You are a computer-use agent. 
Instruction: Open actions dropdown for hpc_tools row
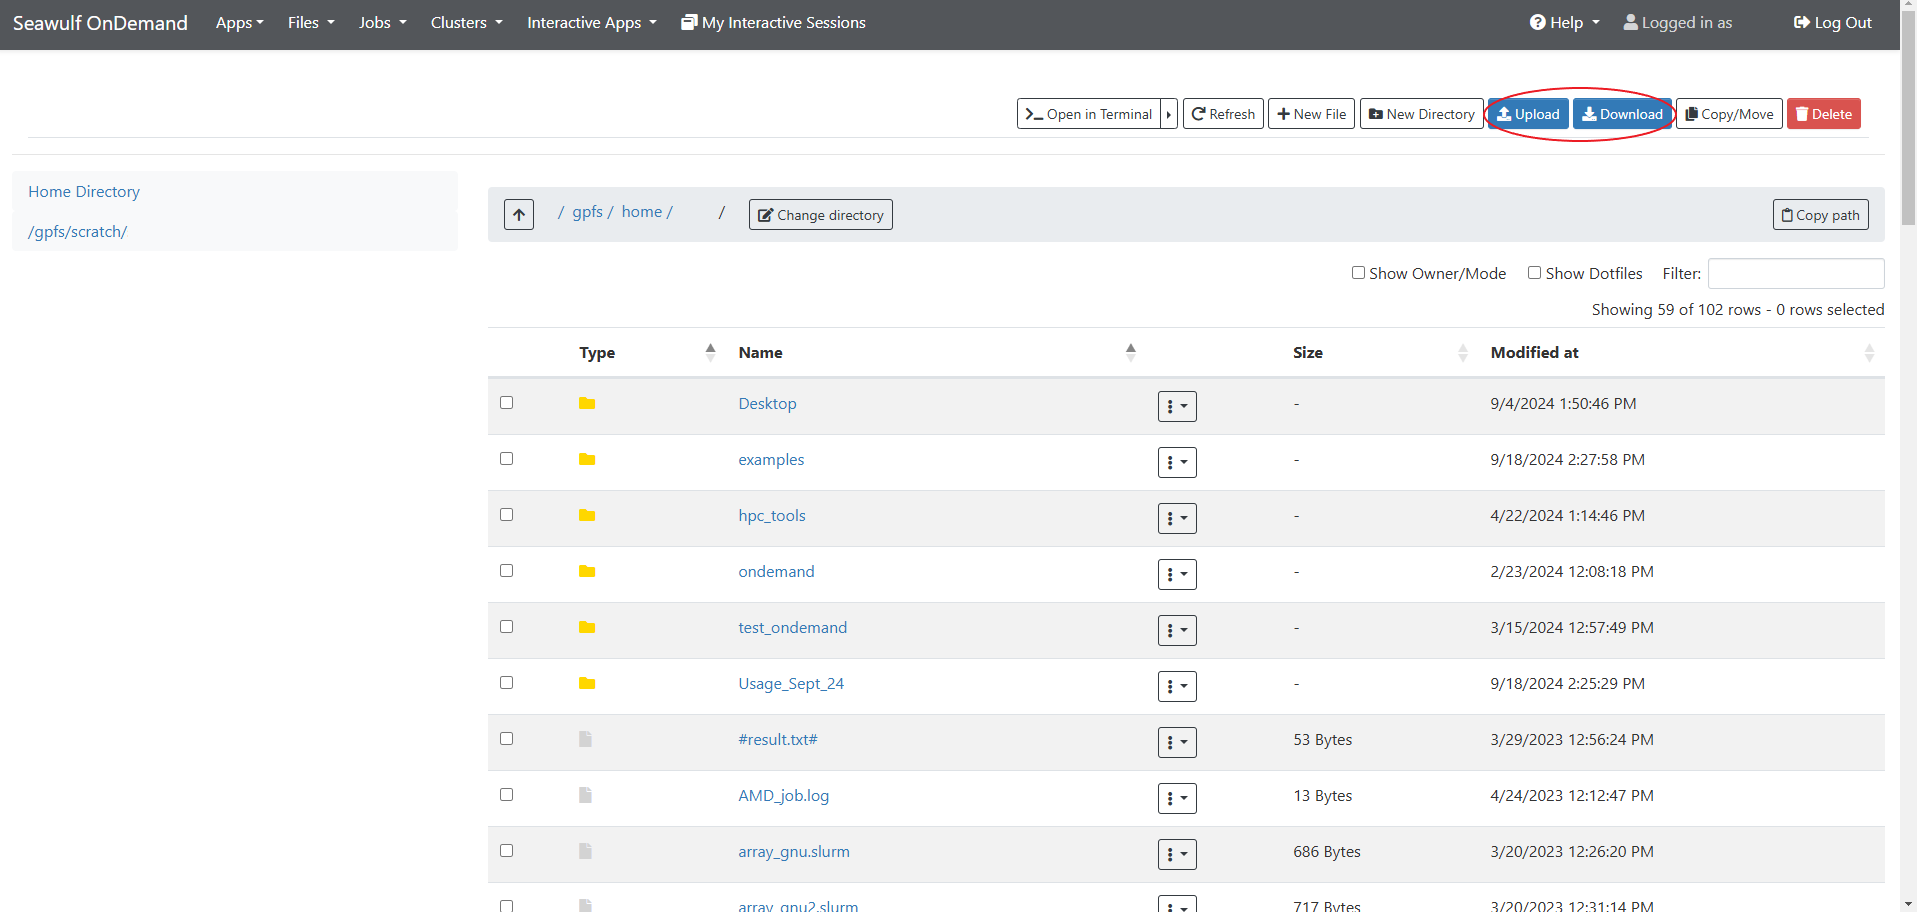click(x=1177, y=518)
